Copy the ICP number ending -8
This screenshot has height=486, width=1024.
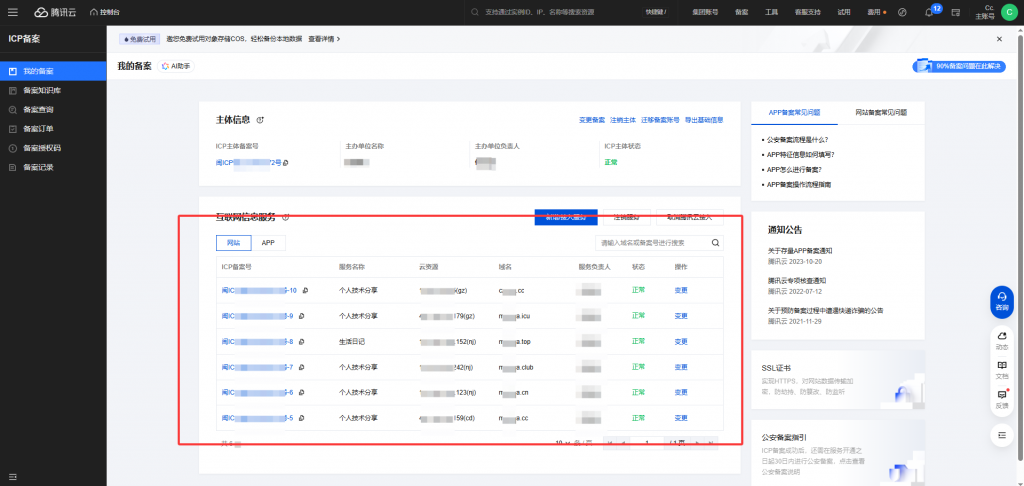(x=301, y=342)
